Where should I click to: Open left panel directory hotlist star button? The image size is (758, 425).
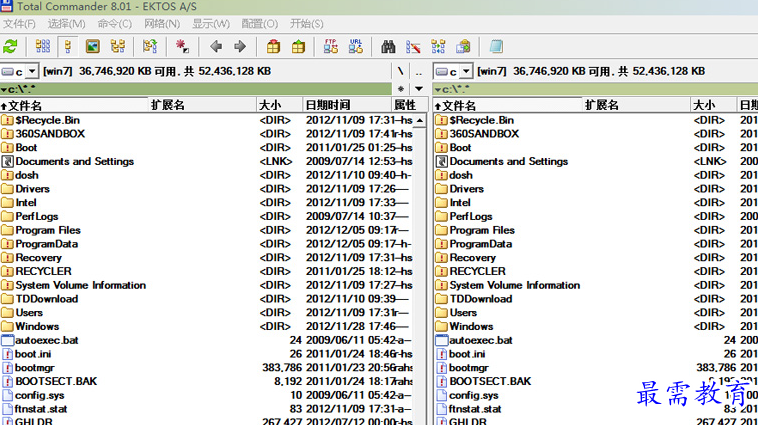pos(401,89)
